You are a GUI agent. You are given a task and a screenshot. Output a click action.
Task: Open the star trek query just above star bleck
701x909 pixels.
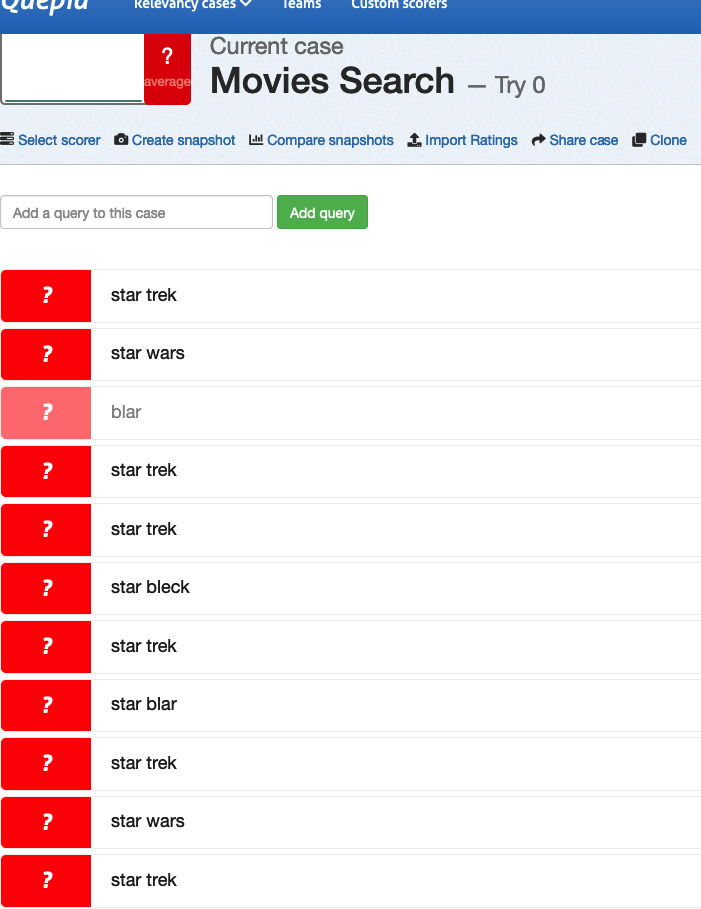pyautogui.click(x=351, y=529)
